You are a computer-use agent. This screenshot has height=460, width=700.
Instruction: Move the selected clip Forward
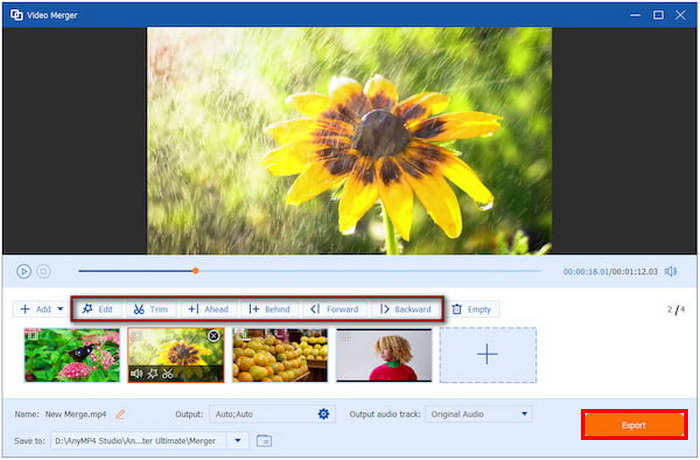click(x=334, y=309)
